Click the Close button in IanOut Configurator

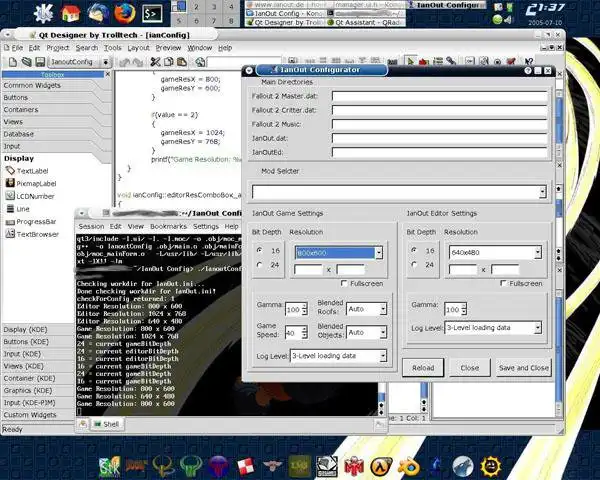click(x=470, y=367)
